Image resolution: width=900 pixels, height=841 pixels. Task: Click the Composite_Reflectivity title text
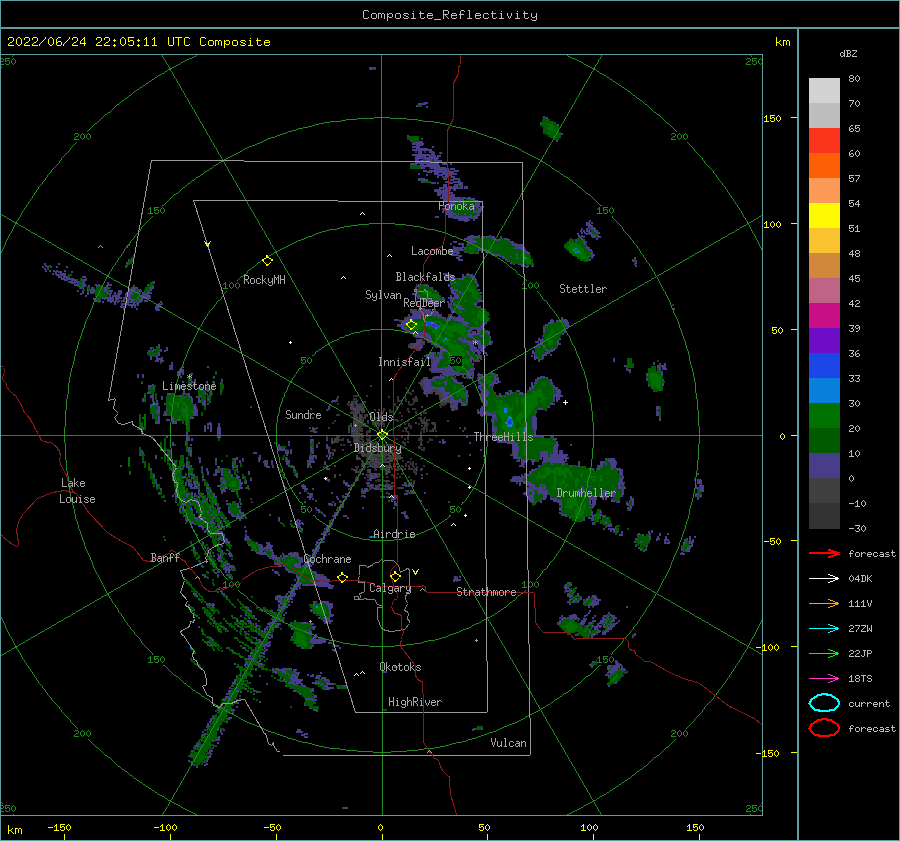[450, 15]
